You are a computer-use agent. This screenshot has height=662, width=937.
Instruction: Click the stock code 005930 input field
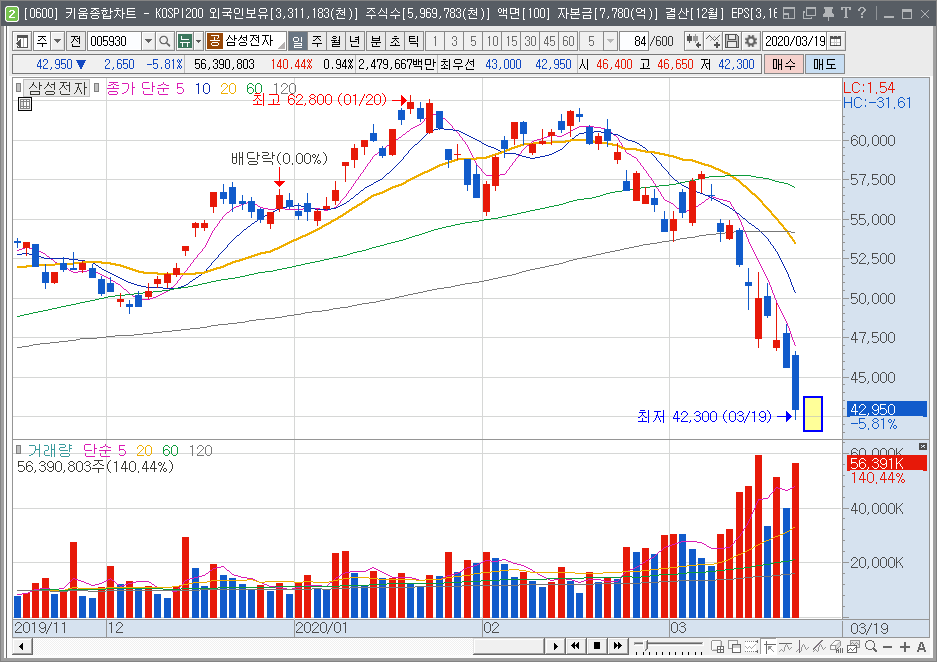pyautogui.click(x=115, y=41)
